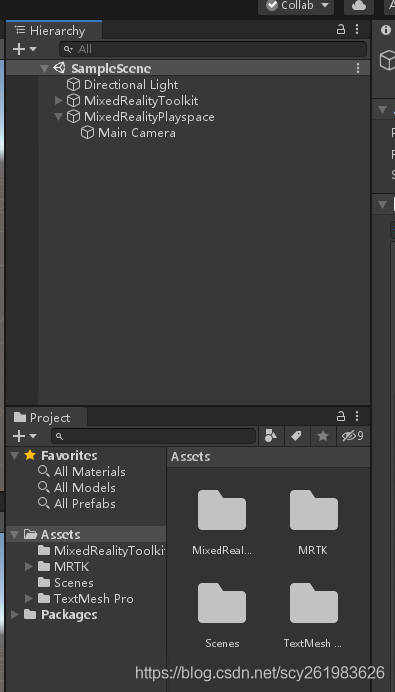This screenshot has height=692, width=395.
Task: Select All Materials saved search
Action: [90, 472]
